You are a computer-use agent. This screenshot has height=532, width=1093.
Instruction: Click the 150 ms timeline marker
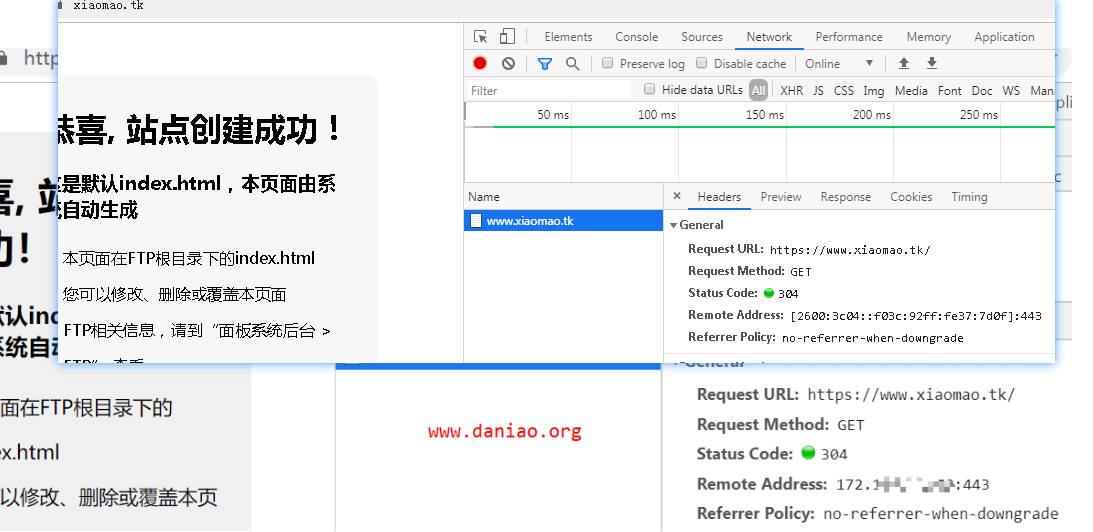coord(765,114)
